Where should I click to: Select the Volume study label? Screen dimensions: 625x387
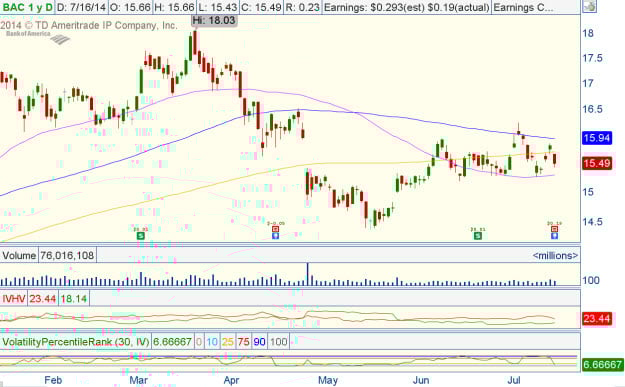[19, 255]
